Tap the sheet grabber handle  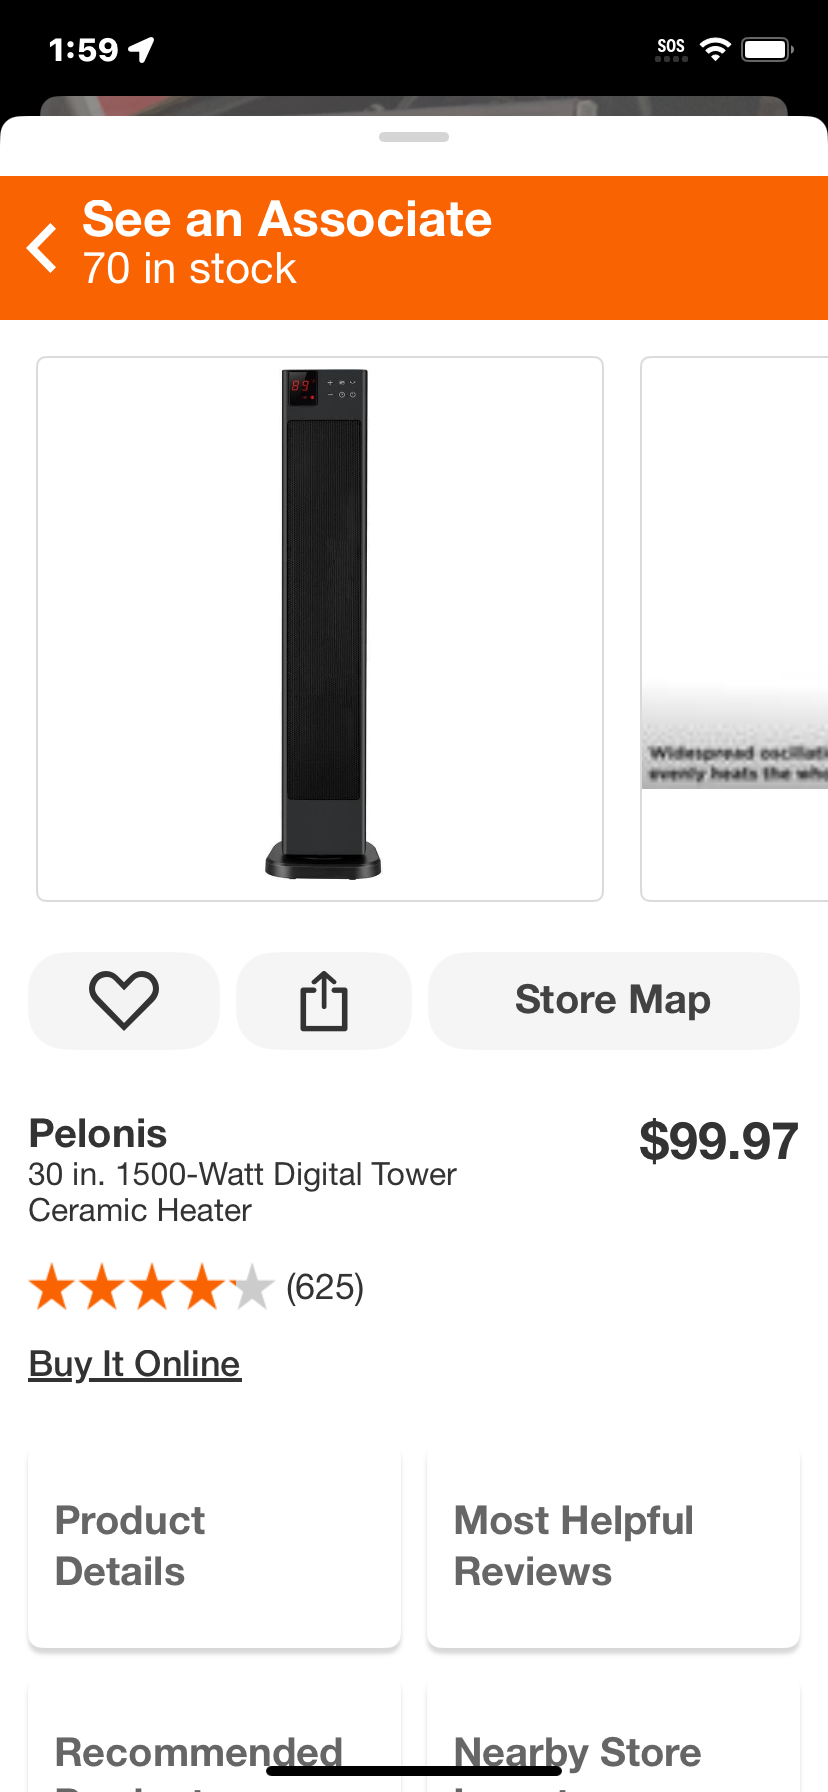click(414, 137)
